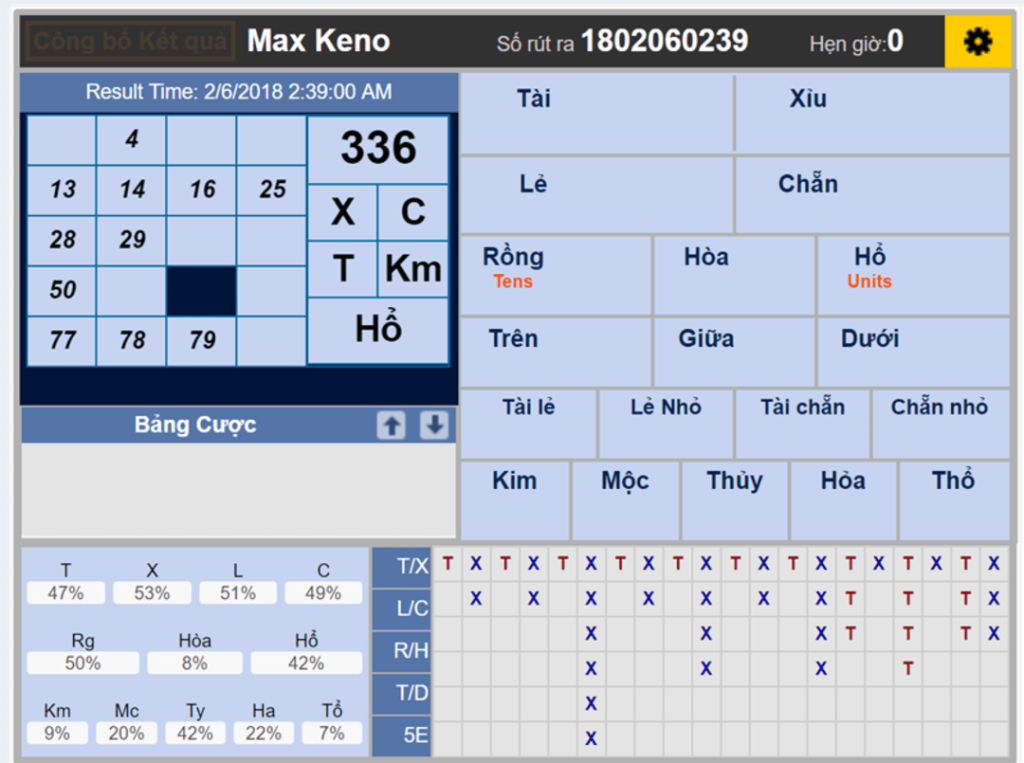1024x763 pixels.
Task: Click drawn number 4 in grid
Action: point(132,140)
